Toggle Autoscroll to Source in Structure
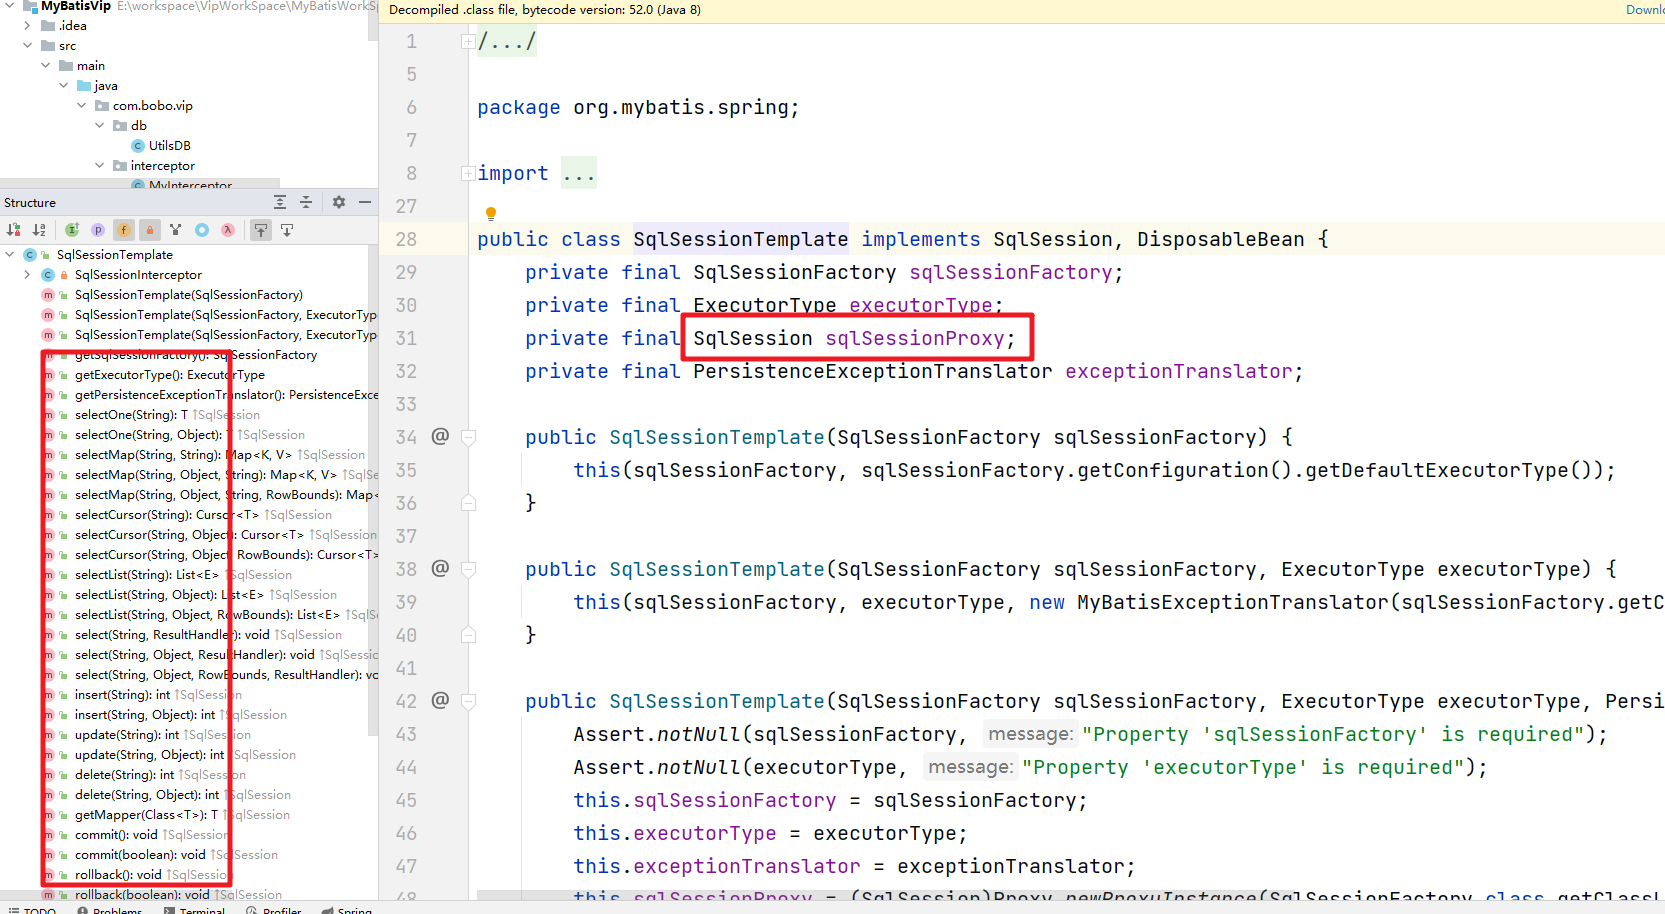1665x914 pixels. point(261,230)
